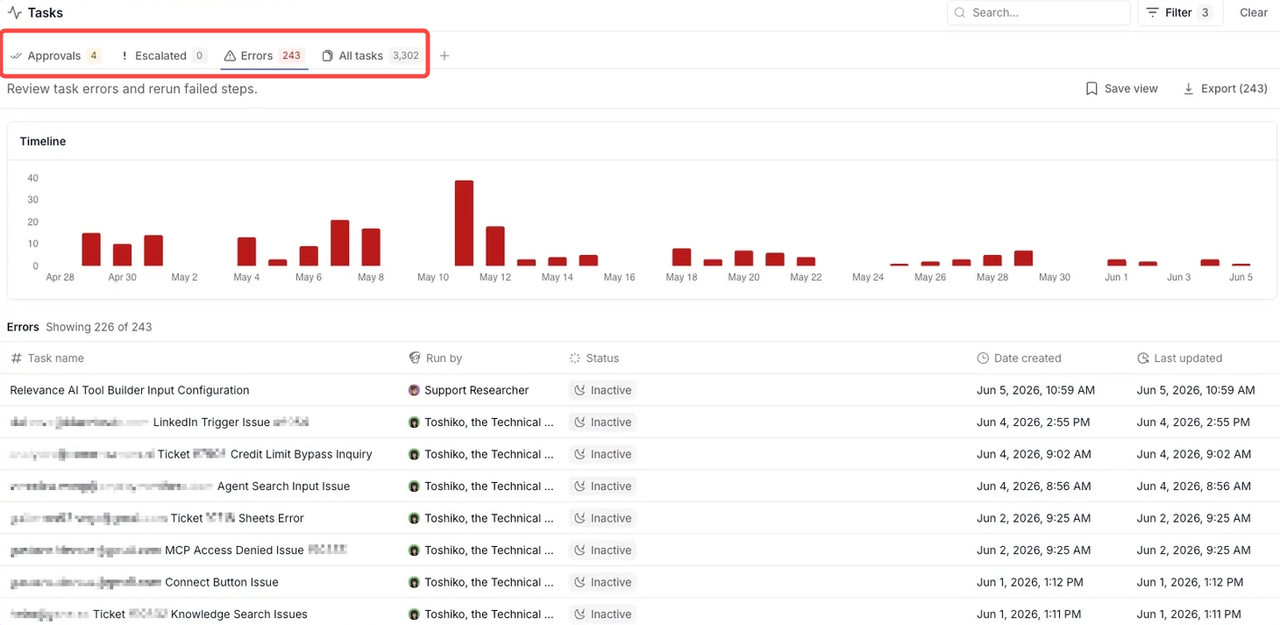Click the Run by column header
Screen dimensions: 1280x625
(436, 358)
